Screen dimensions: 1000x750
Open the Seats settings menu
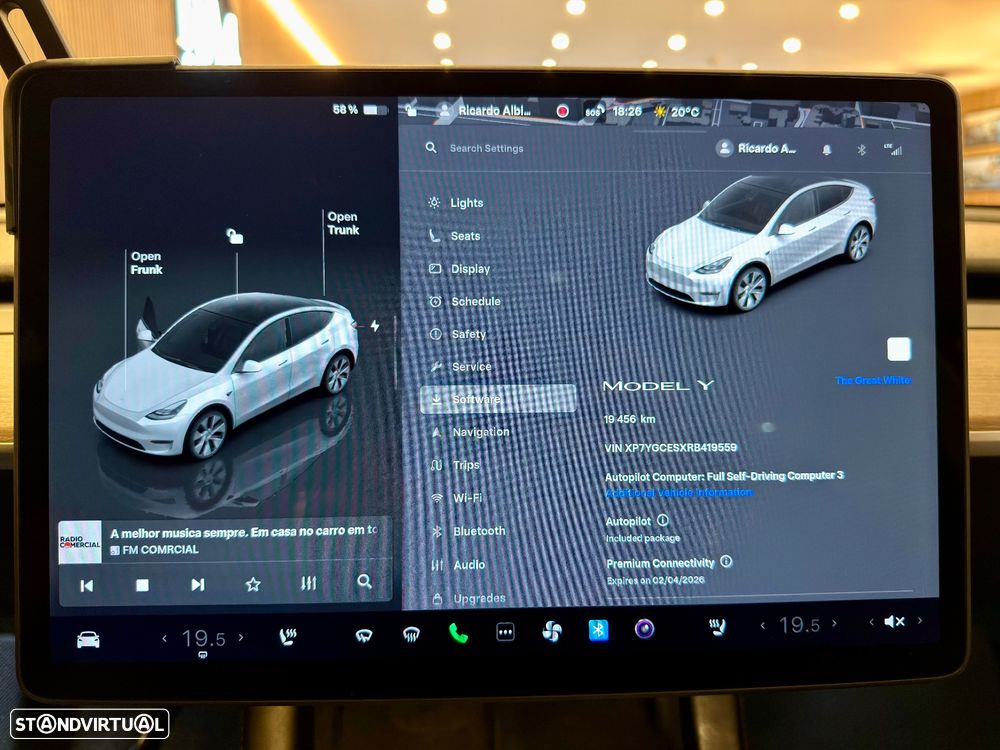point(455,236)
